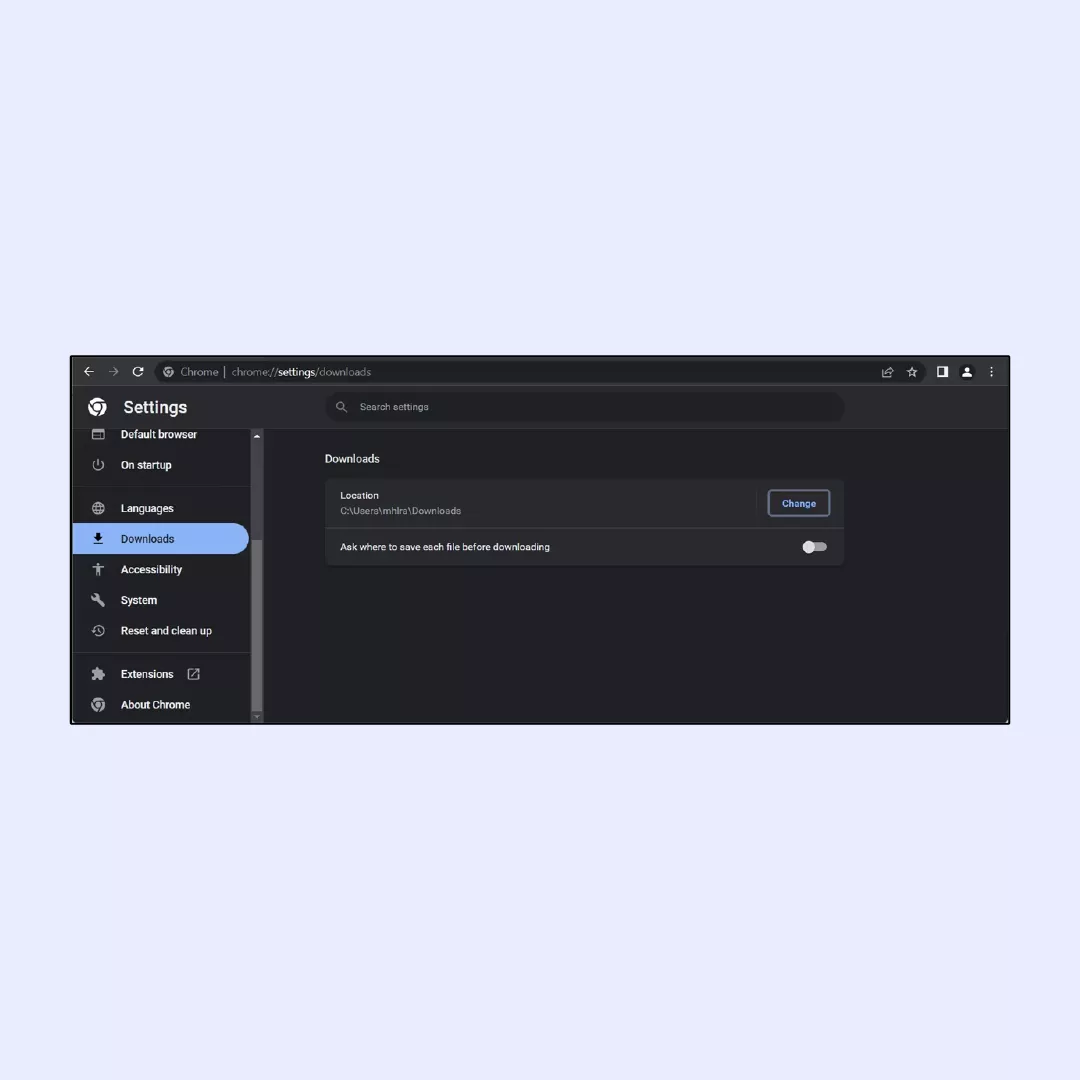Image resolution: width=1080 pixels, height=1080 pixels.
Task: Open Extensions page from the sidebar
Action: click(162, 674)
